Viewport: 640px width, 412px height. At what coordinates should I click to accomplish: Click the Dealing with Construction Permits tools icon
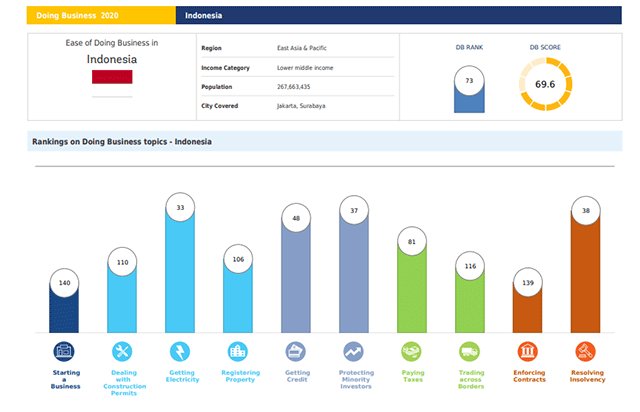[122, 352]
